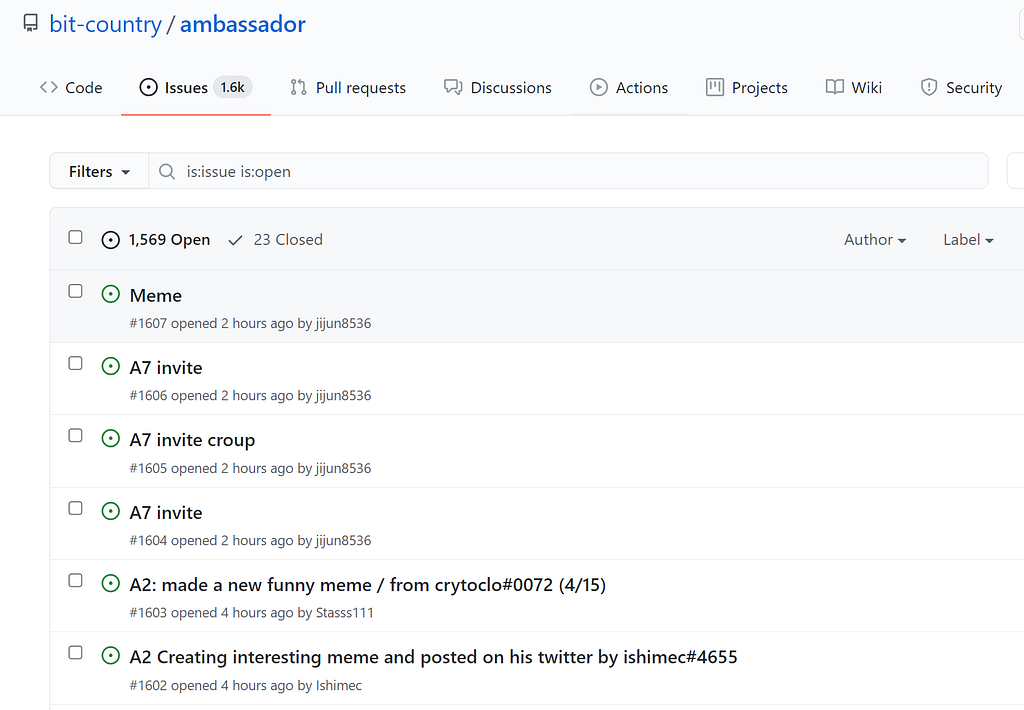Switch to the Issues tab

click(196, 88)
